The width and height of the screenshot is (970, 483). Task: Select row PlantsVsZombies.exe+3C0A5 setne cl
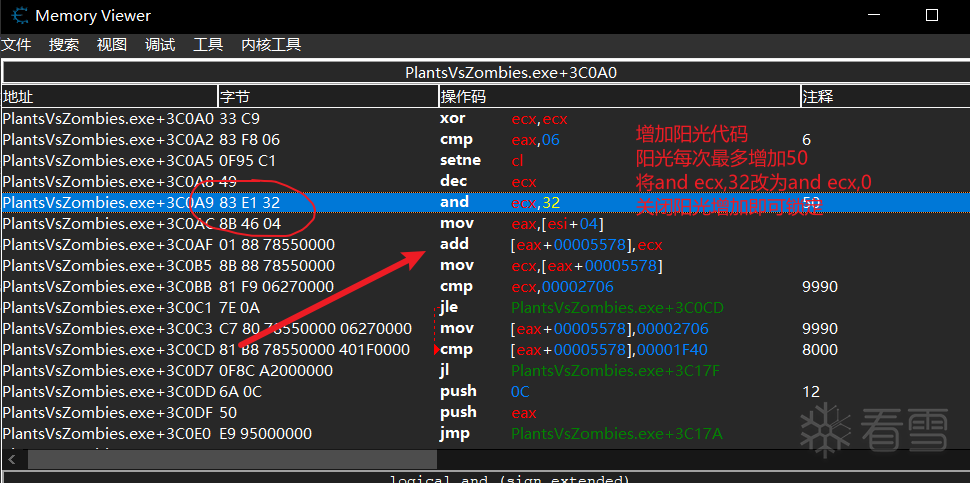[x=485, y=161]
